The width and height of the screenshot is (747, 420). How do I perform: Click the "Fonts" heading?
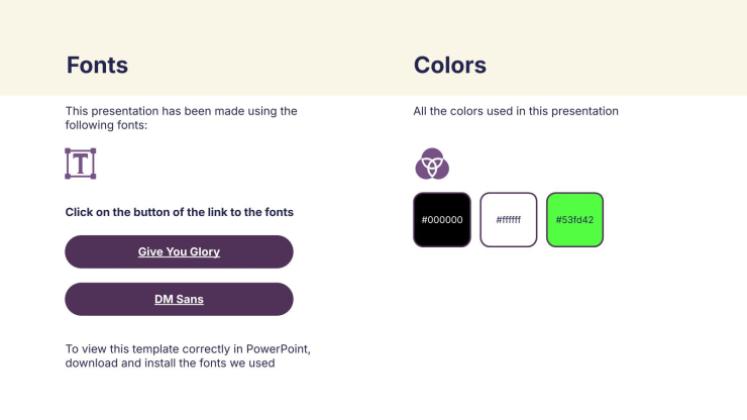[x=97, y=66]
